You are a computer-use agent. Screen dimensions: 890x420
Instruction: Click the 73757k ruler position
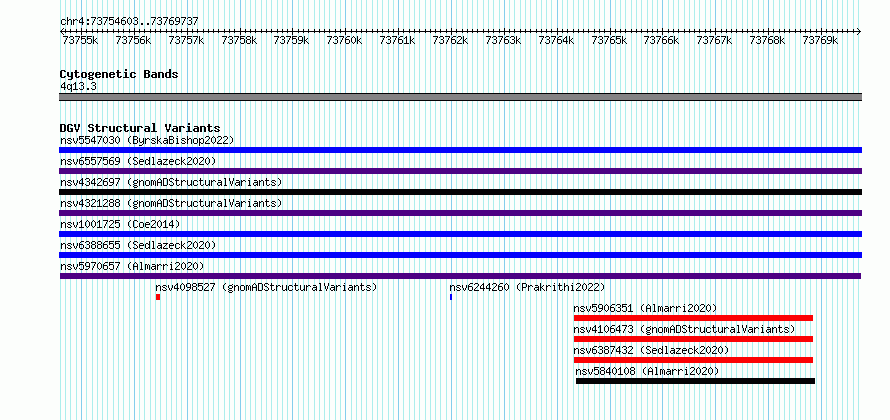point(186,40)
